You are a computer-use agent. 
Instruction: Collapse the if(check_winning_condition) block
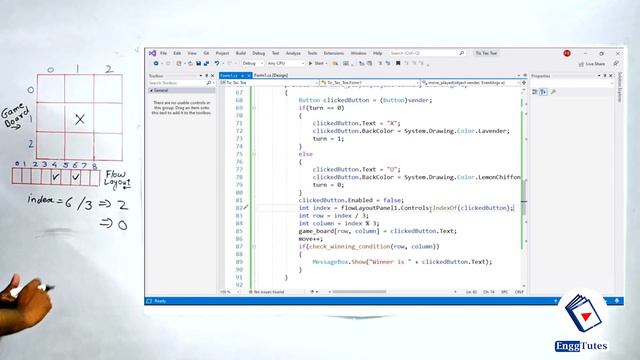coord(254,247)
